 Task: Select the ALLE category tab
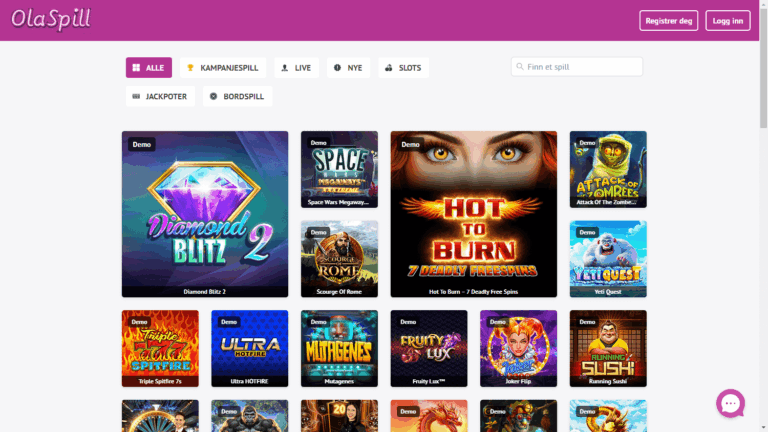(x=149, y=68)
